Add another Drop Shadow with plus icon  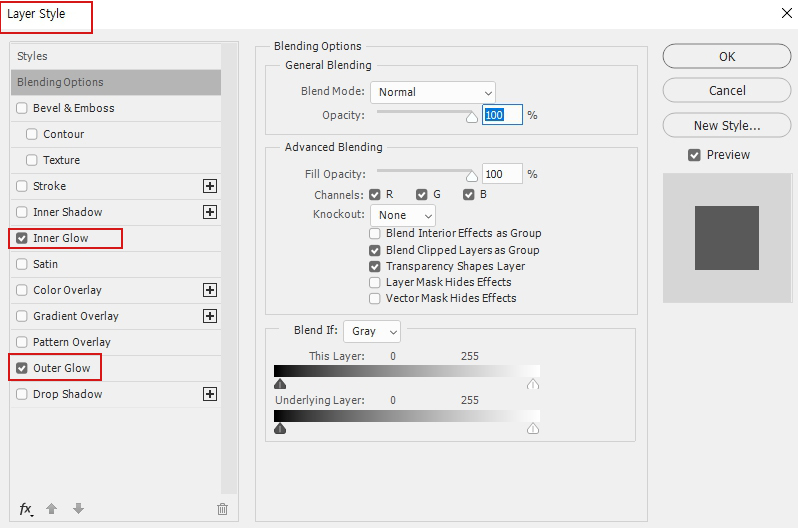[x=210, y=394]
